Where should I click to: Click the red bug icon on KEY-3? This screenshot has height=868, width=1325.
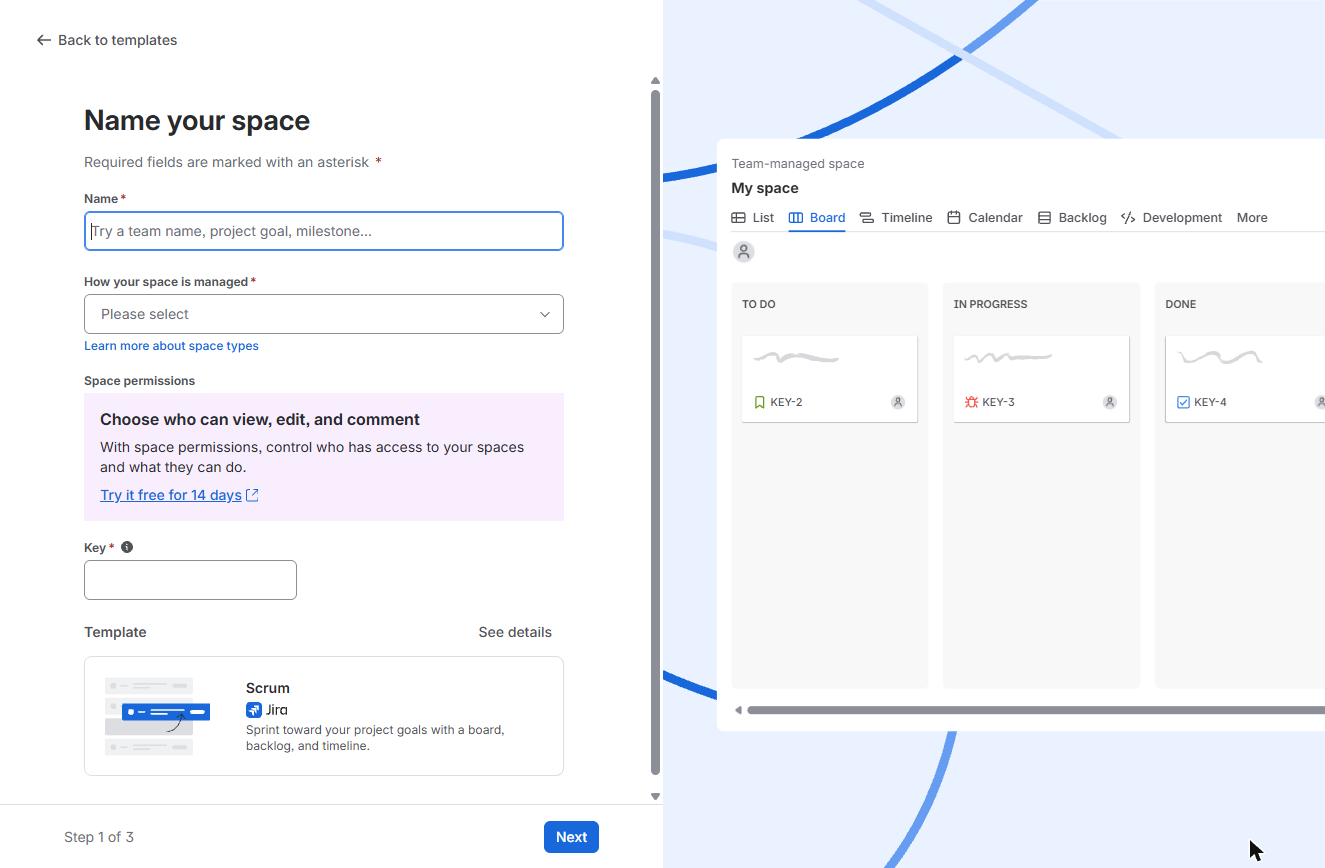coord(971,402)
